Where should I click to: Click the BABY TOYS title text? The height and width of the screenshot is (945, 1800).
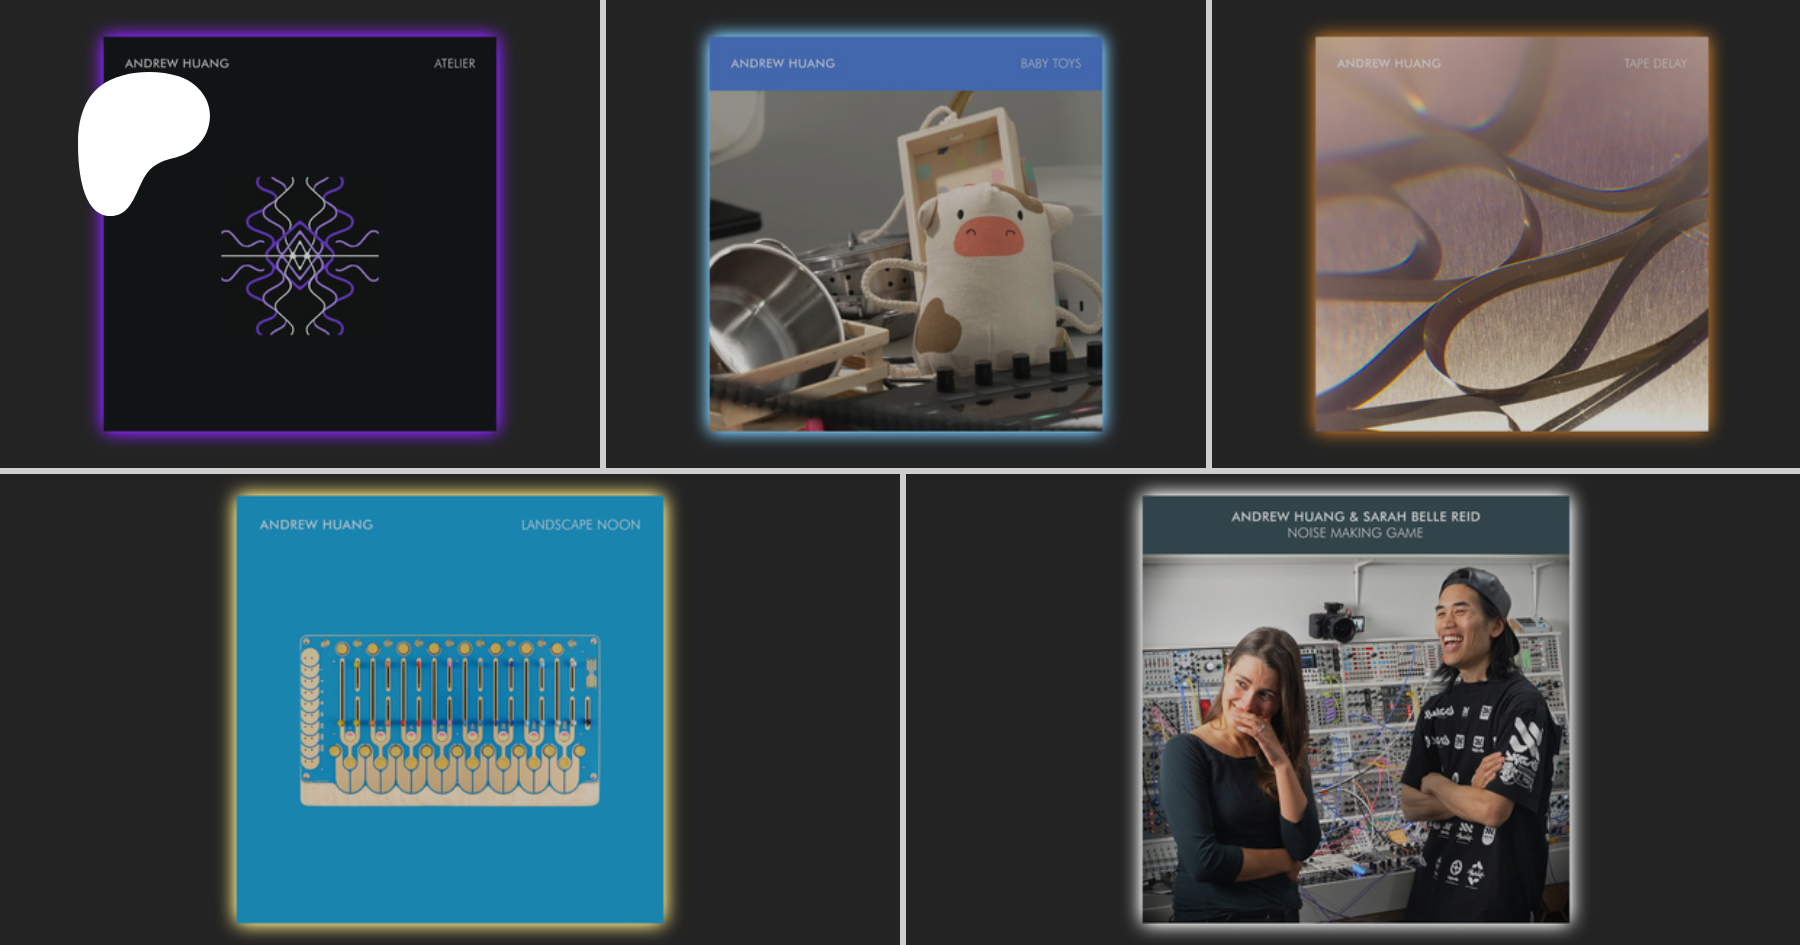[1050, 63]
